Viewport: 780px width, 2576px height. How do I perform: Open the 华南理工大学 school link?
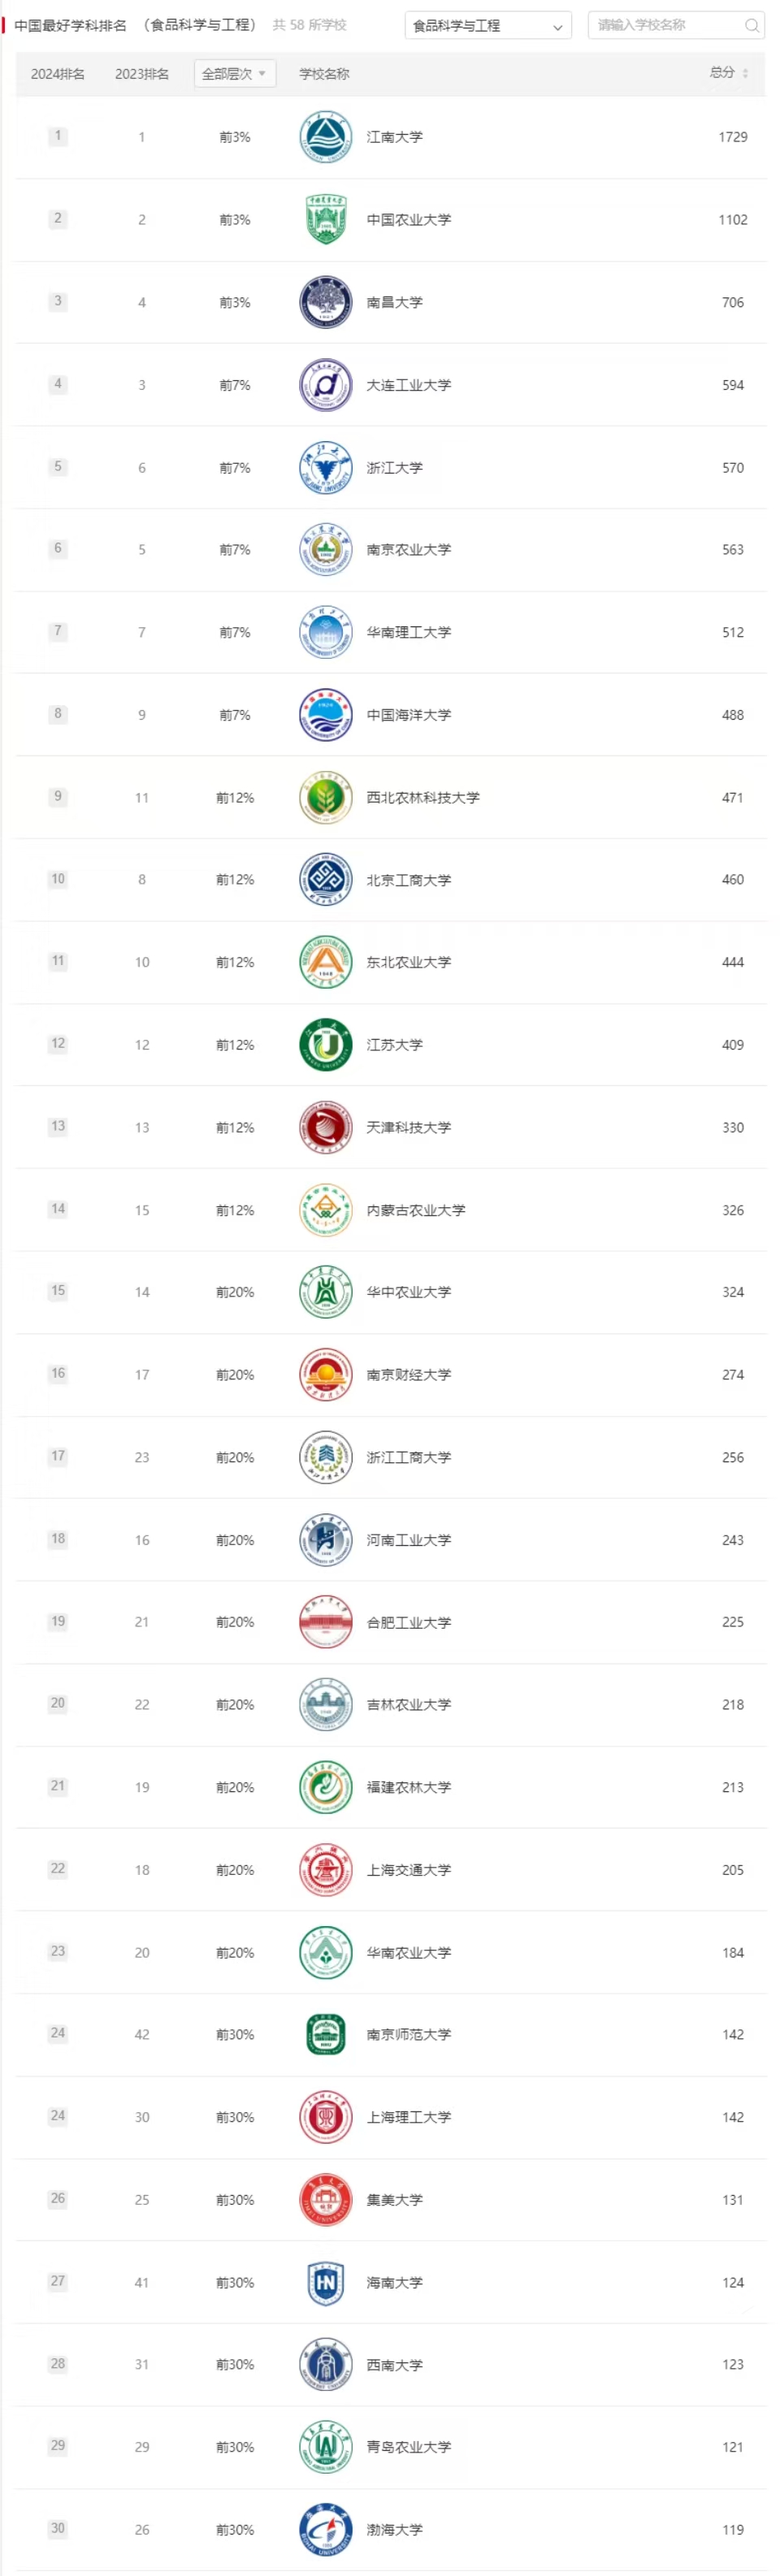click(x=408, y=632)
